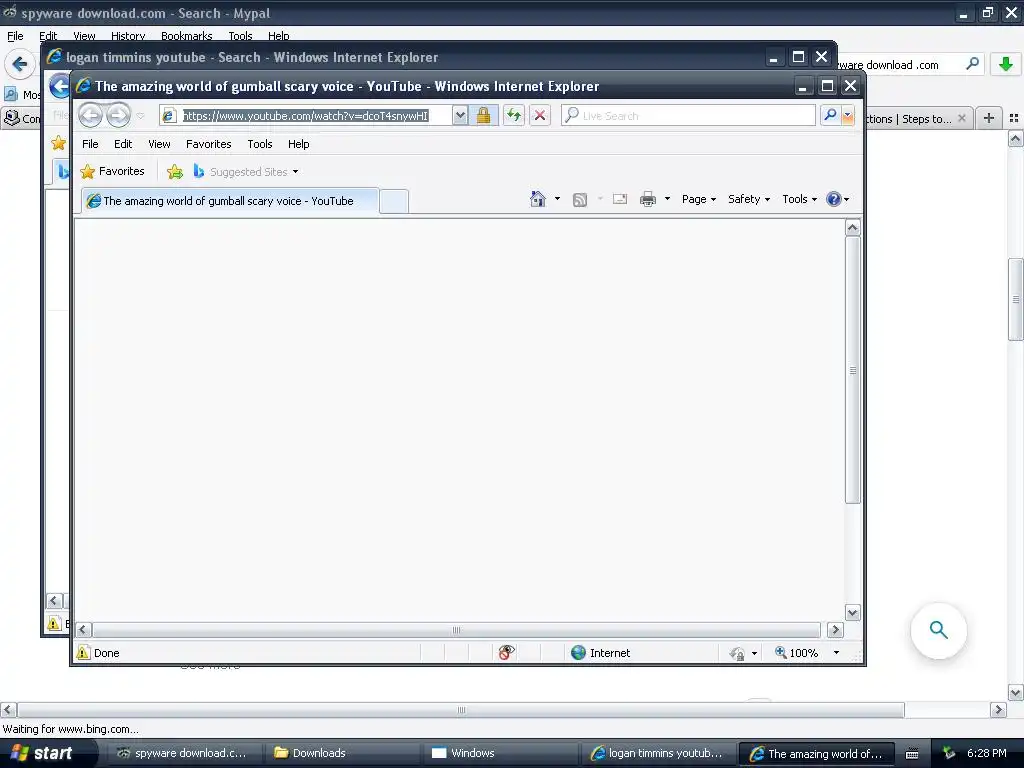The image size is (1024, 768).
Task: Open the Tools command bar dropdown
Action: click(799, 199)
